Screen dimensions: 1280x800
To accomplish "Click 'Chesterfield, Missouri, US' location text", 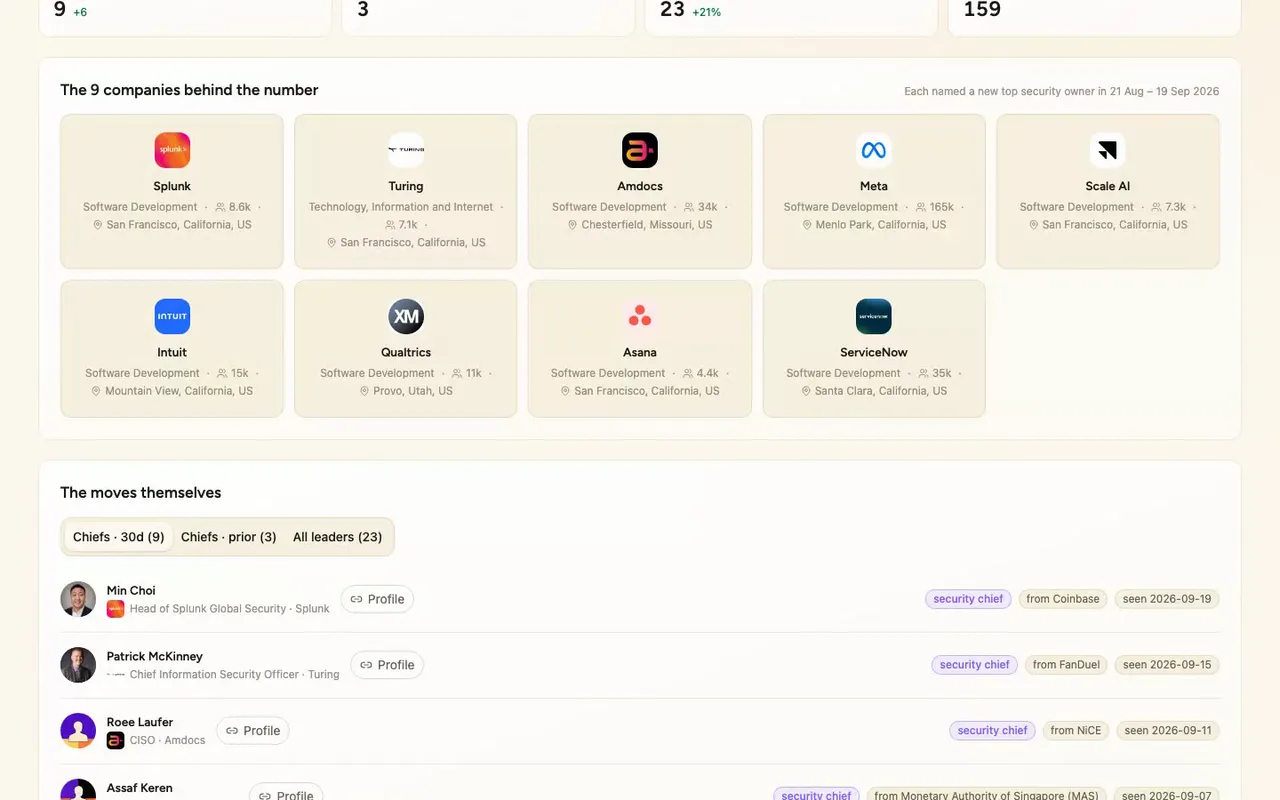I will pyautogui.click(x=647, y=225).
